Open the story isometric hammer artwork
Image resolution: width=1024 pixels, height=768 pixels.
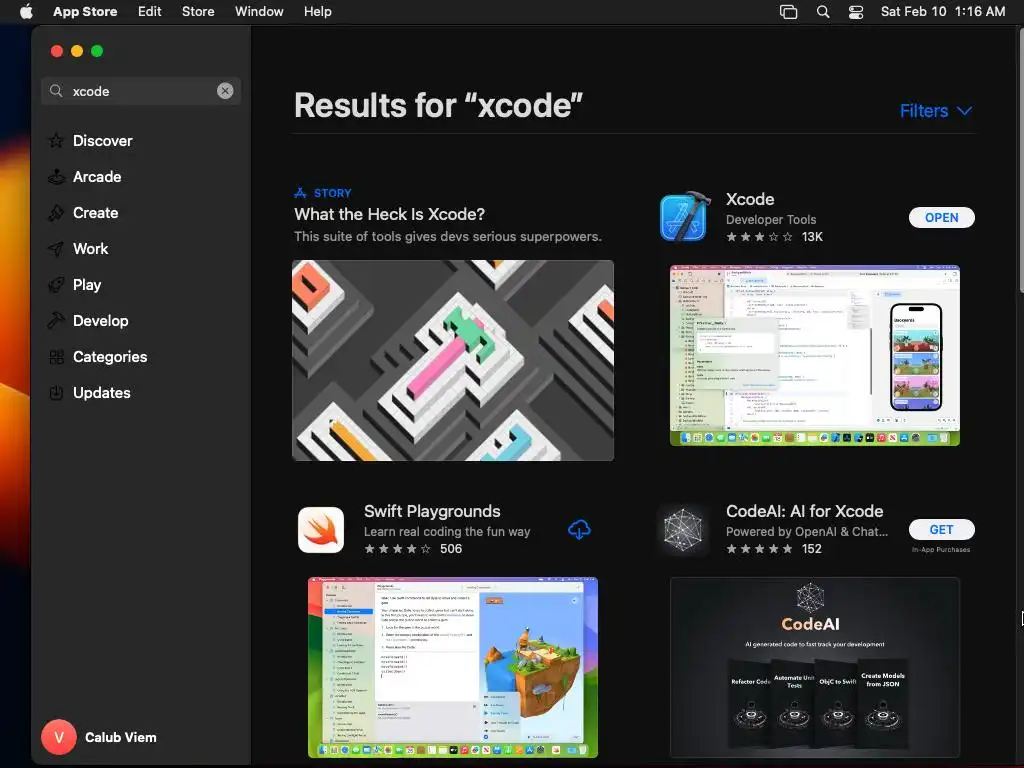(x=453, y=360)
